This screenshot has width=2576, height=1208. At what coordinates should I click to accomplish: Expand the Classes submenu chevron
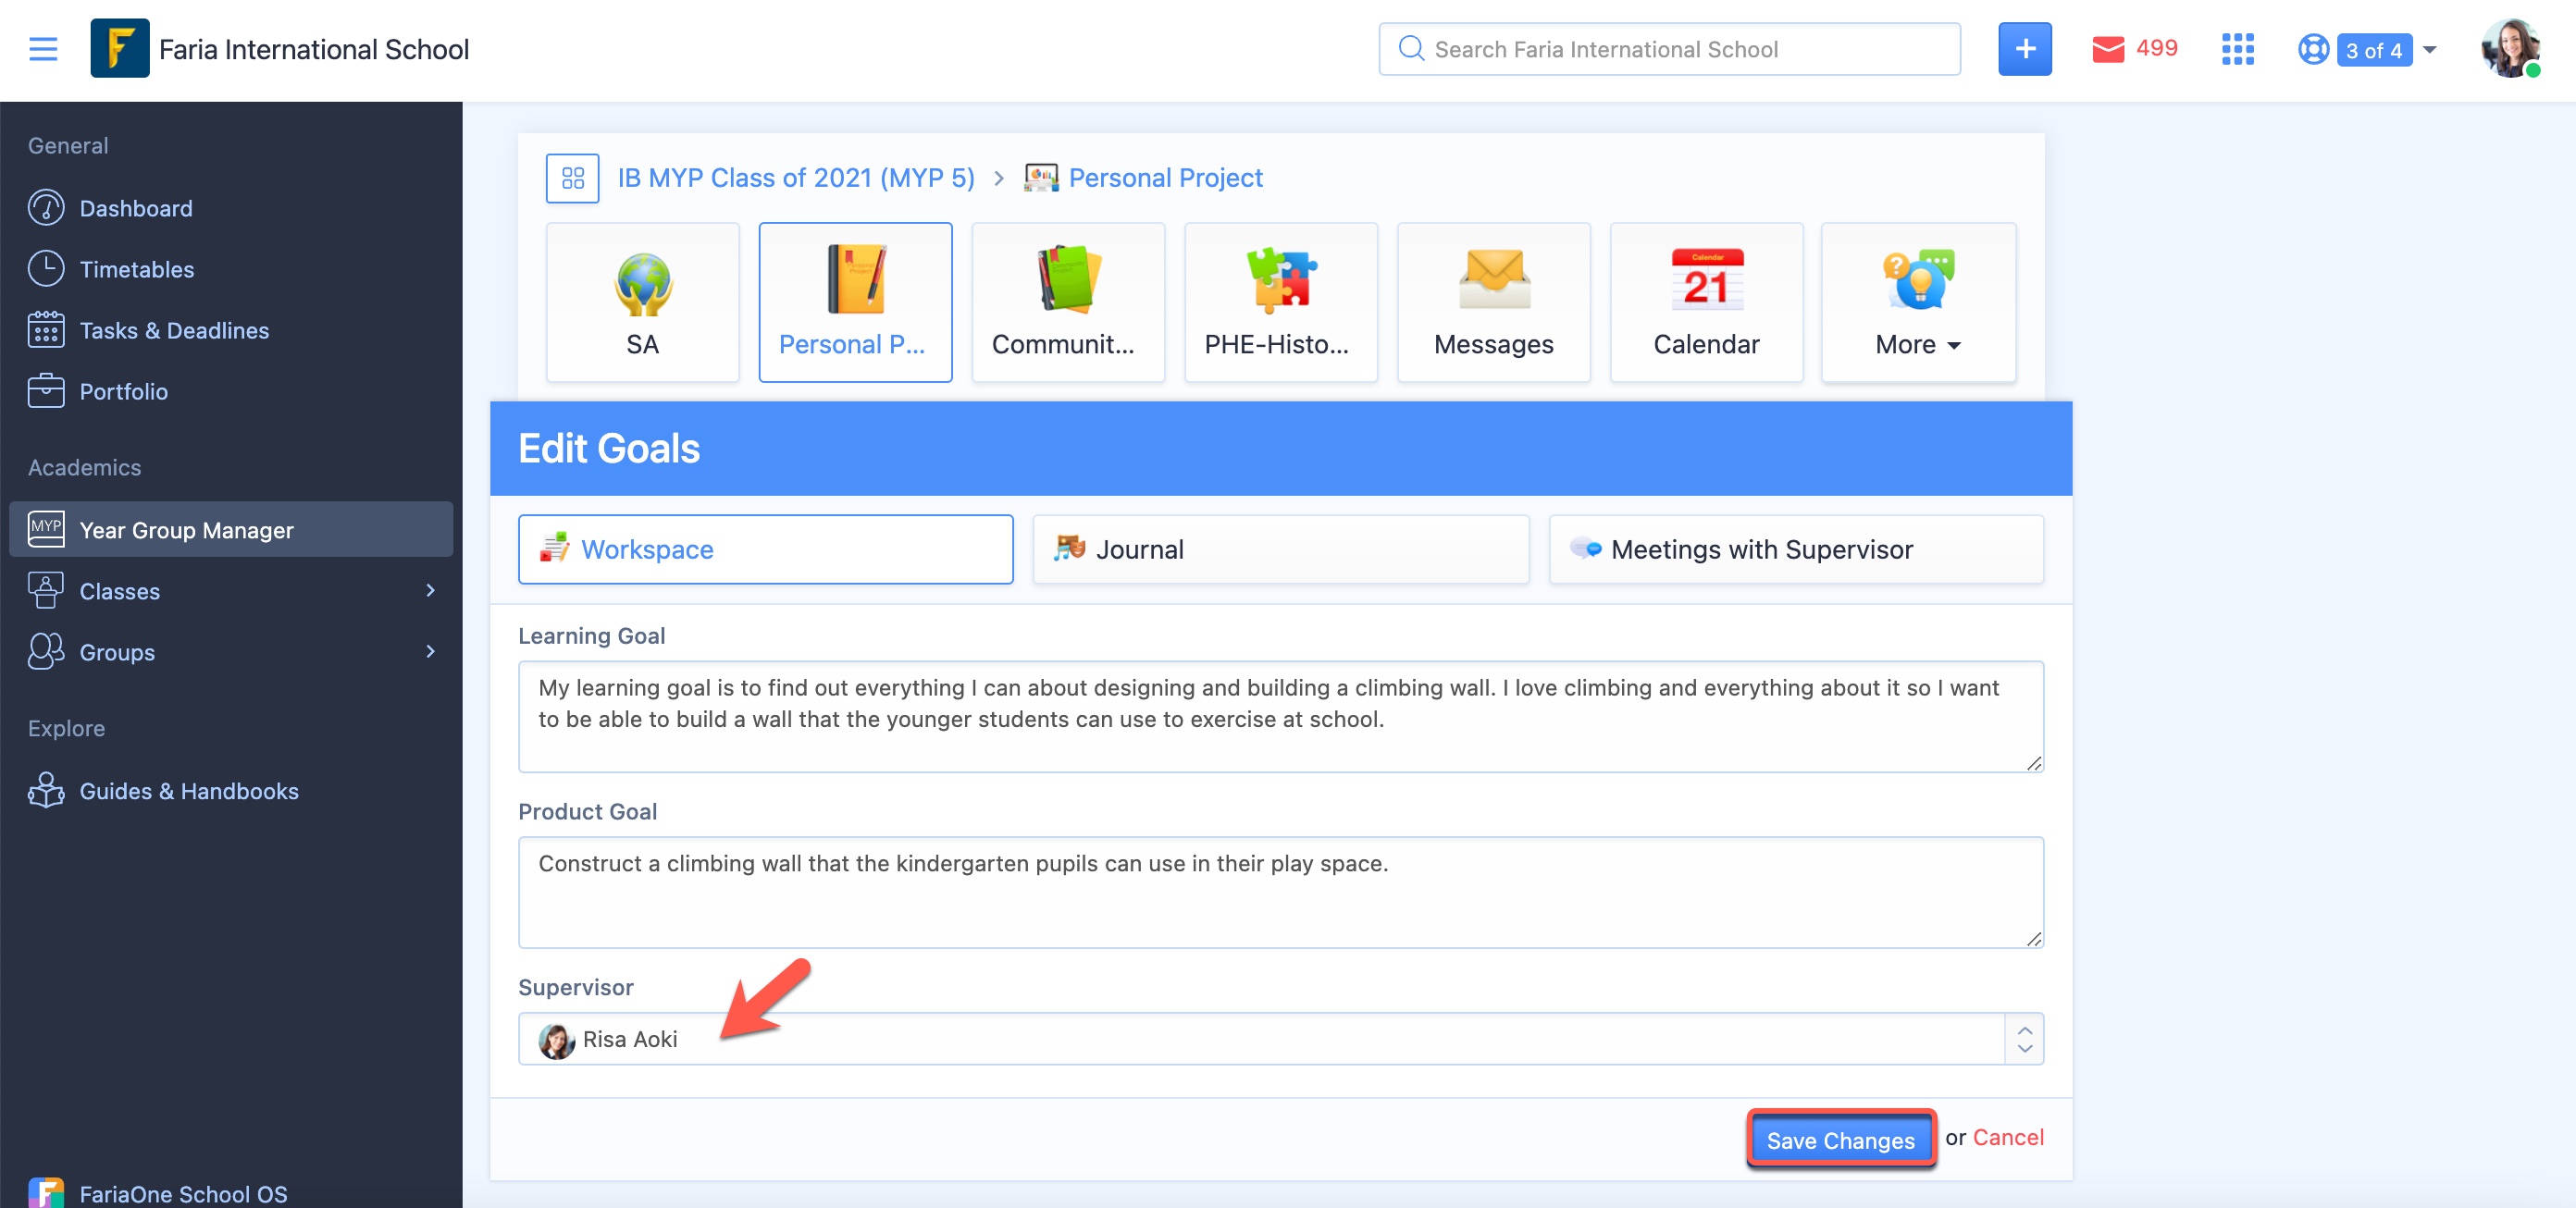coord(431,590)
